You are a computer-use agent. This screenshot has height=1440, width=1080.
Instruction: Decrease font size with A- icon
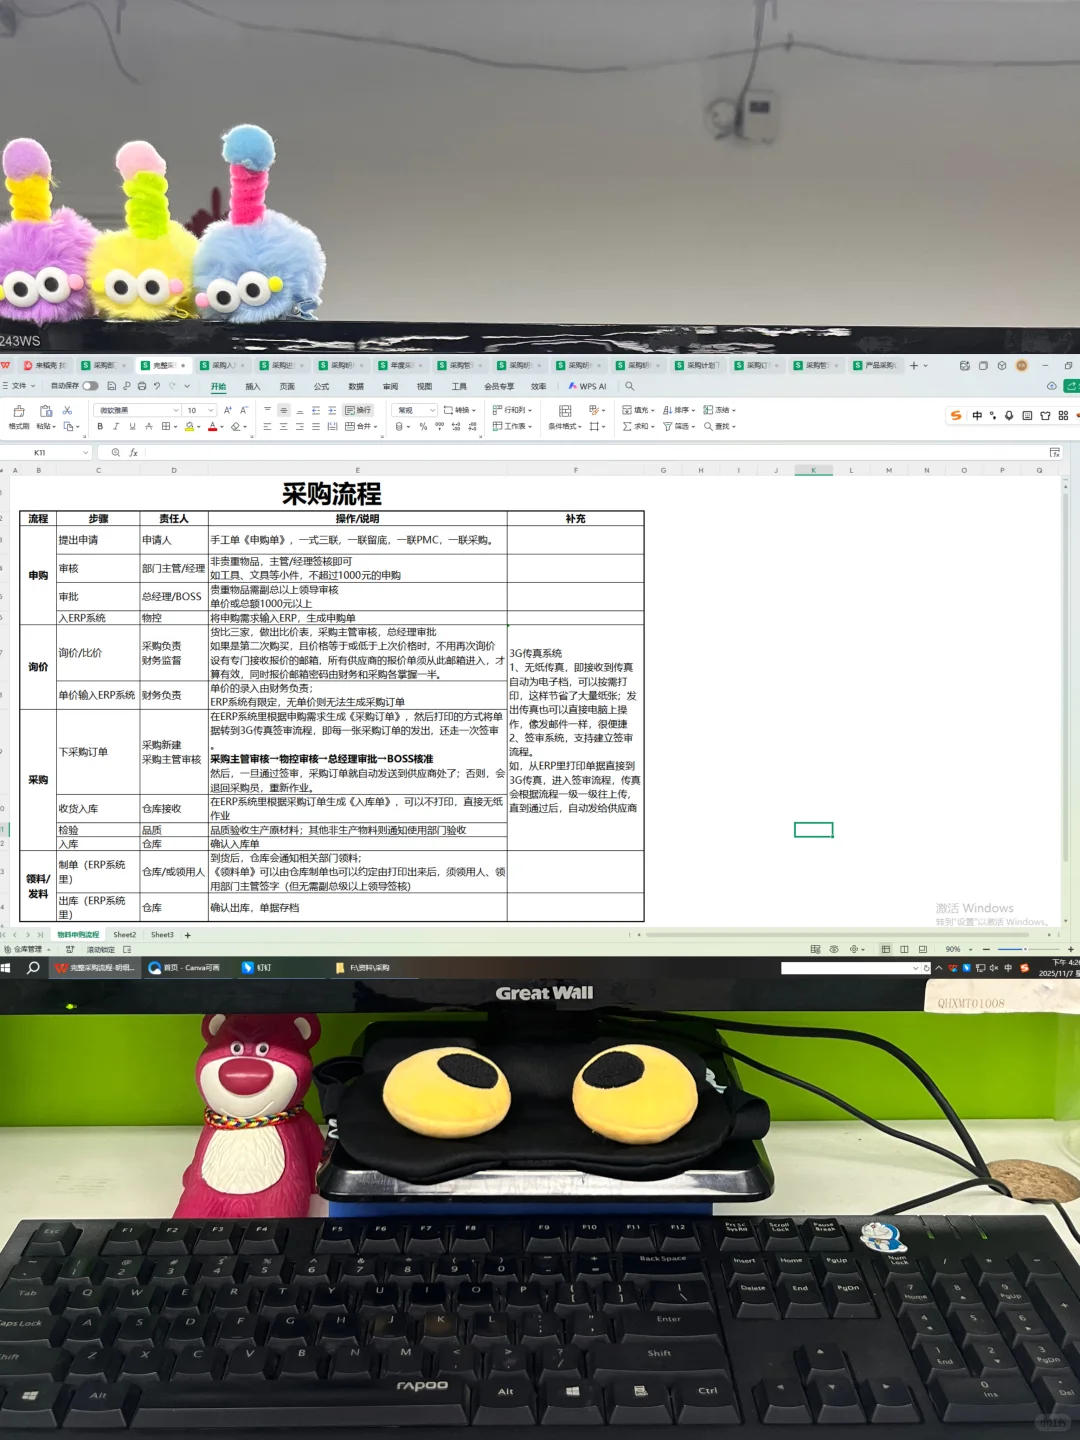tap(244, 410)
